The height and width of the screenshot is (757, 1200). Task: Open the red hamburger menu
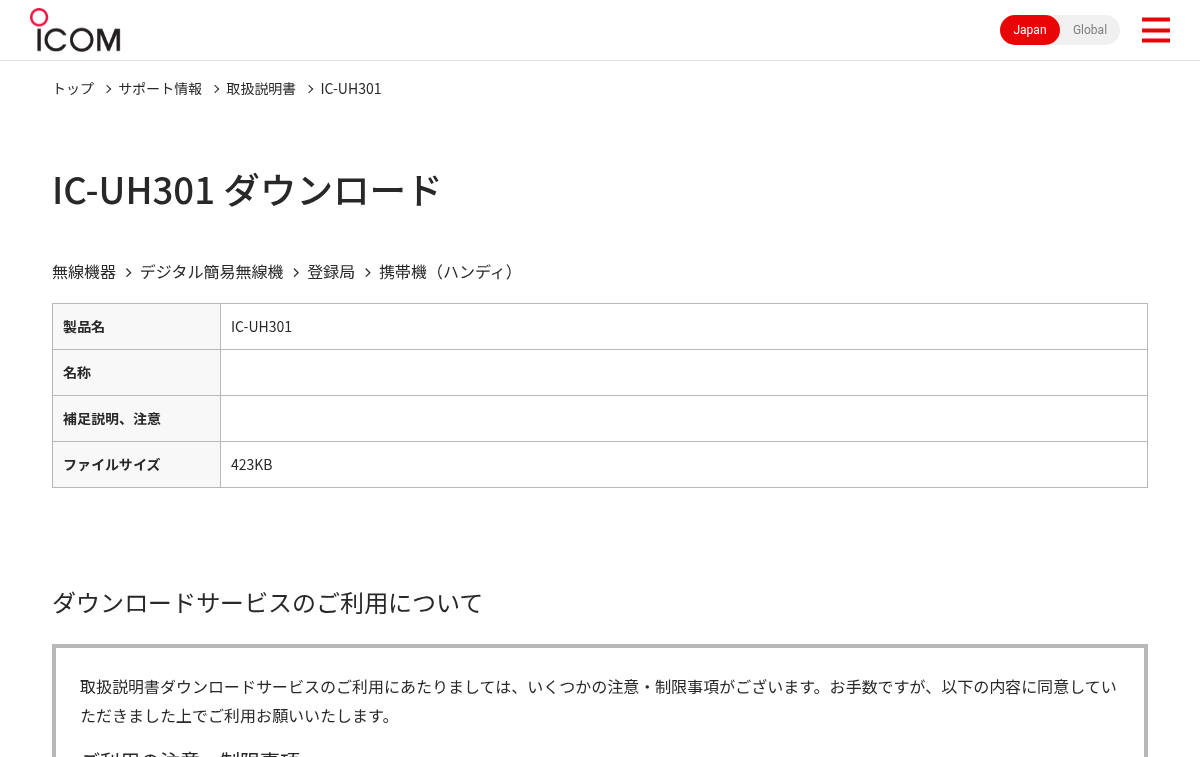pyautogui.click(x=1155, y=30)
